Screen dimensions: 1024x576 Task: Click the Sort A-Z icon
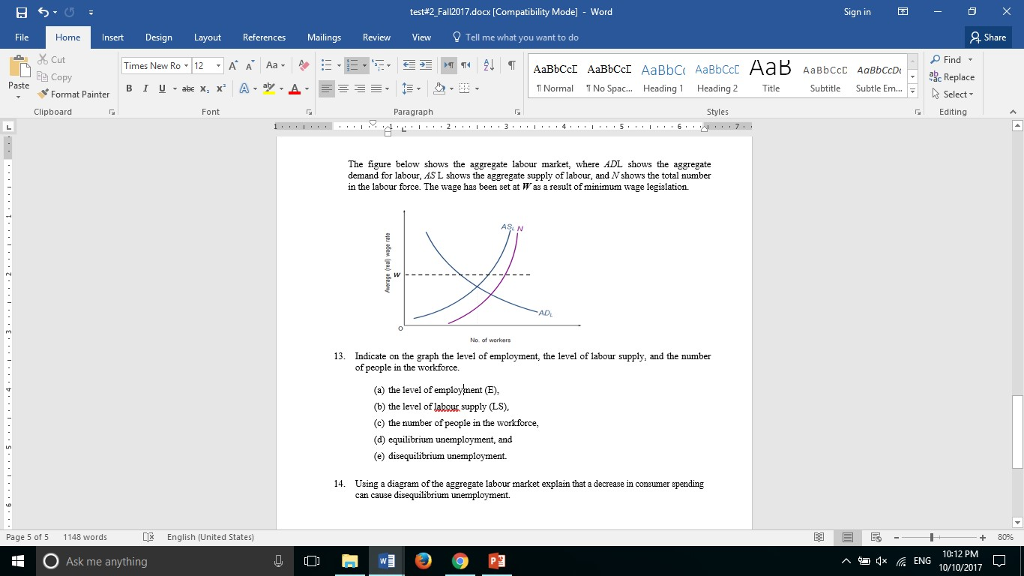point(491,66)
